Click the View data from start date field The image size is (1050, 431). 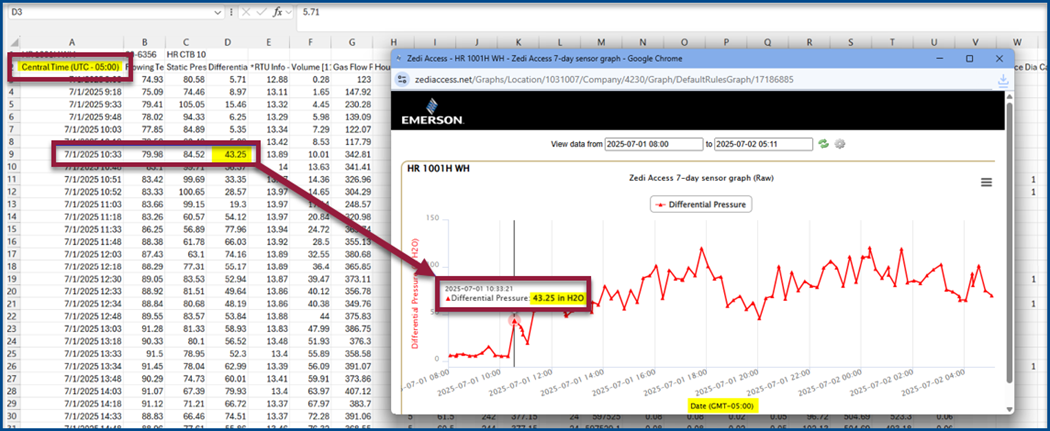[x=654, y=144]
